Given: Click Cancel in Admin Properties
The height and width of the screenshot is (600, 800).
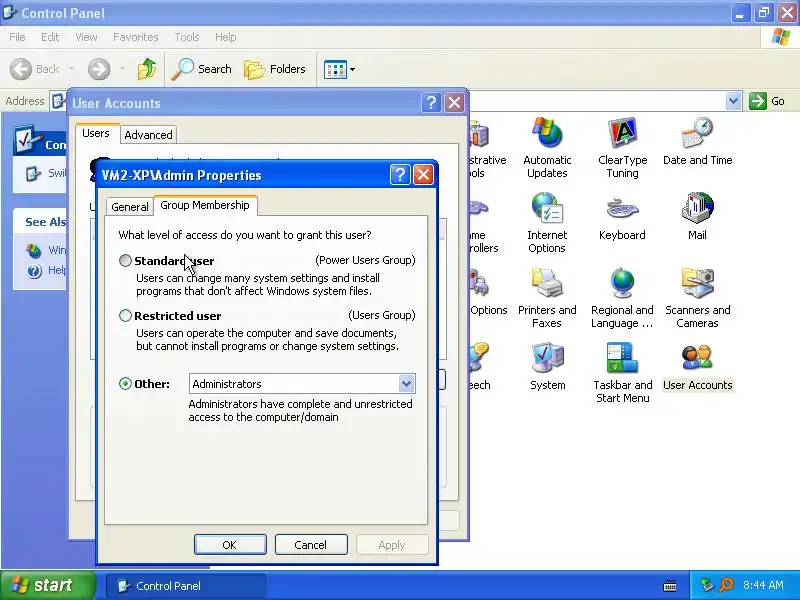Looking at the screenshot, I should coord(311,544).
